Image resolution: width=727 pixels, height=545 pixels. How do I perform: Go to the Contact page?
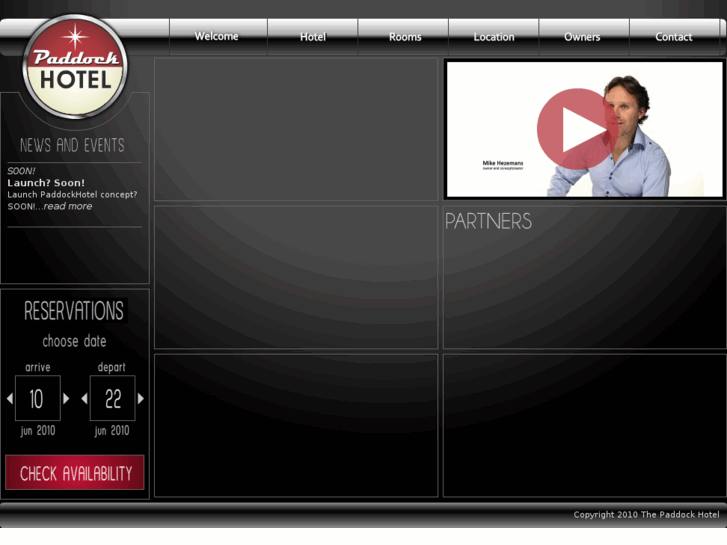tap(674, 37)
